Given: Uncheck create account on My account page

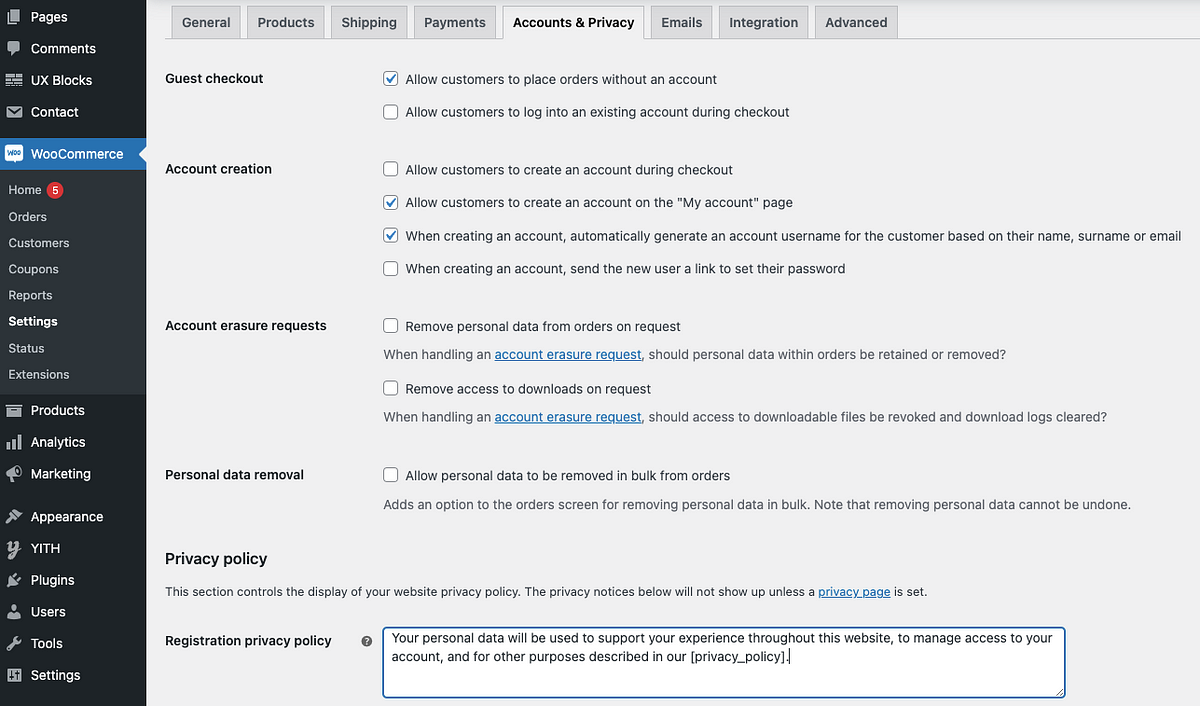Looking at the screenshot, I should (x=391, y=202).
